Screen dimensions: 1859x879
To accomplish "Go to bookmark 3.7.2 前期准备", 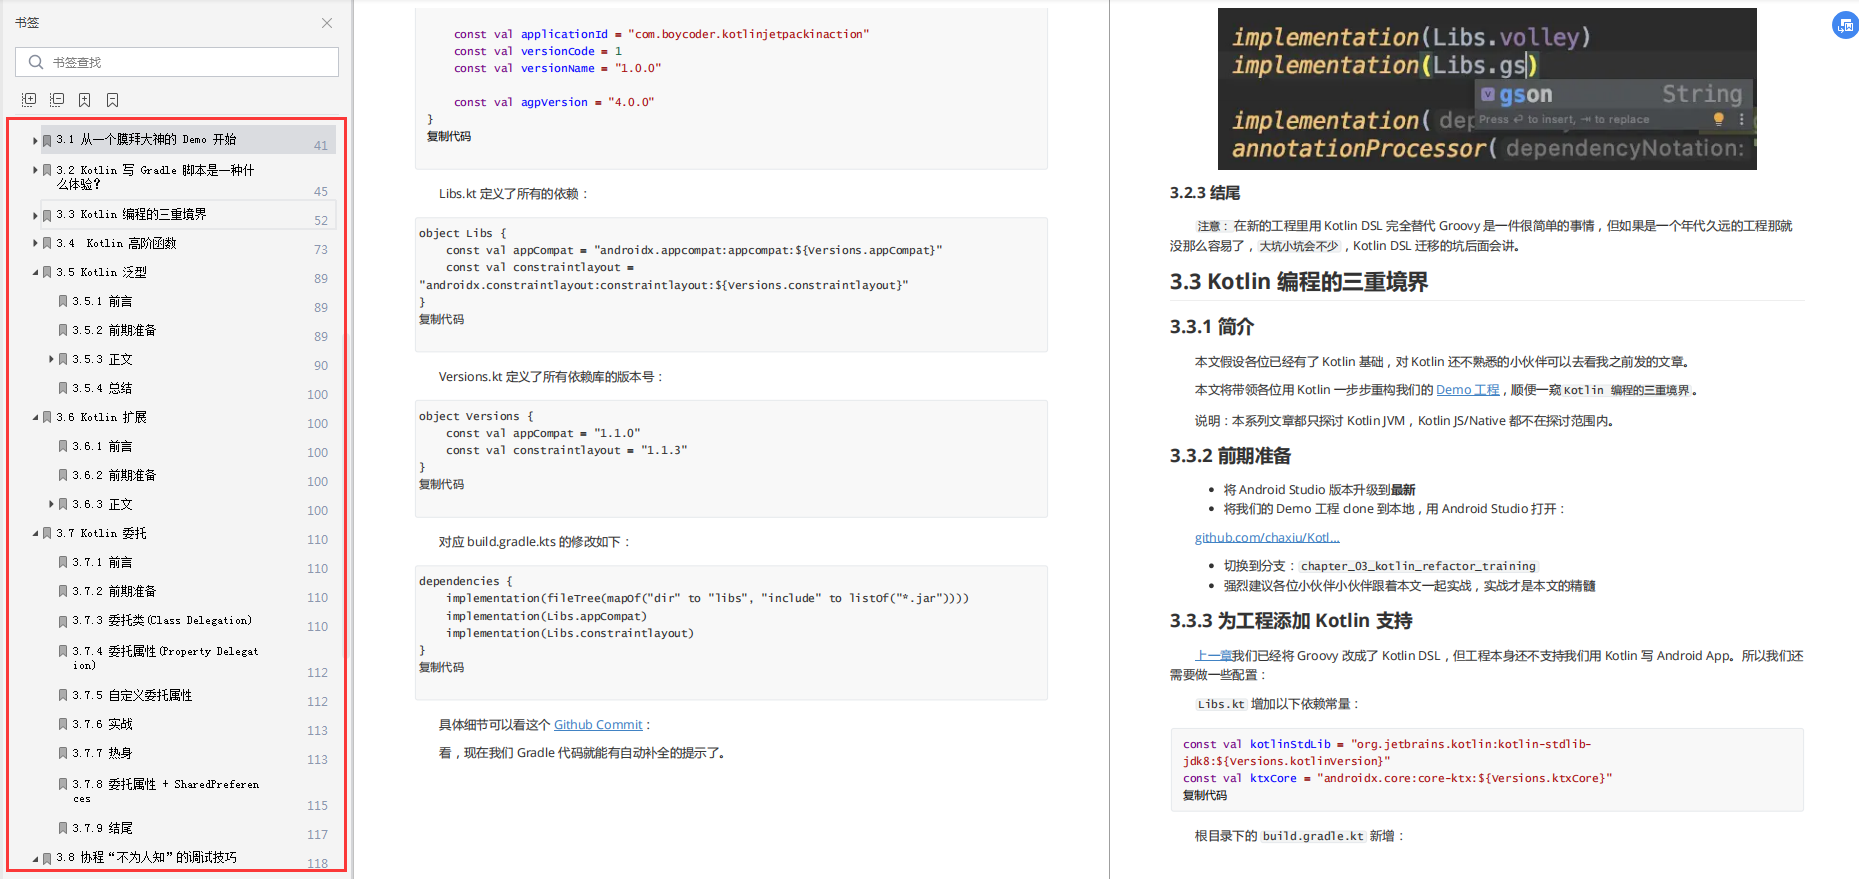I will [x=114, y=591].
